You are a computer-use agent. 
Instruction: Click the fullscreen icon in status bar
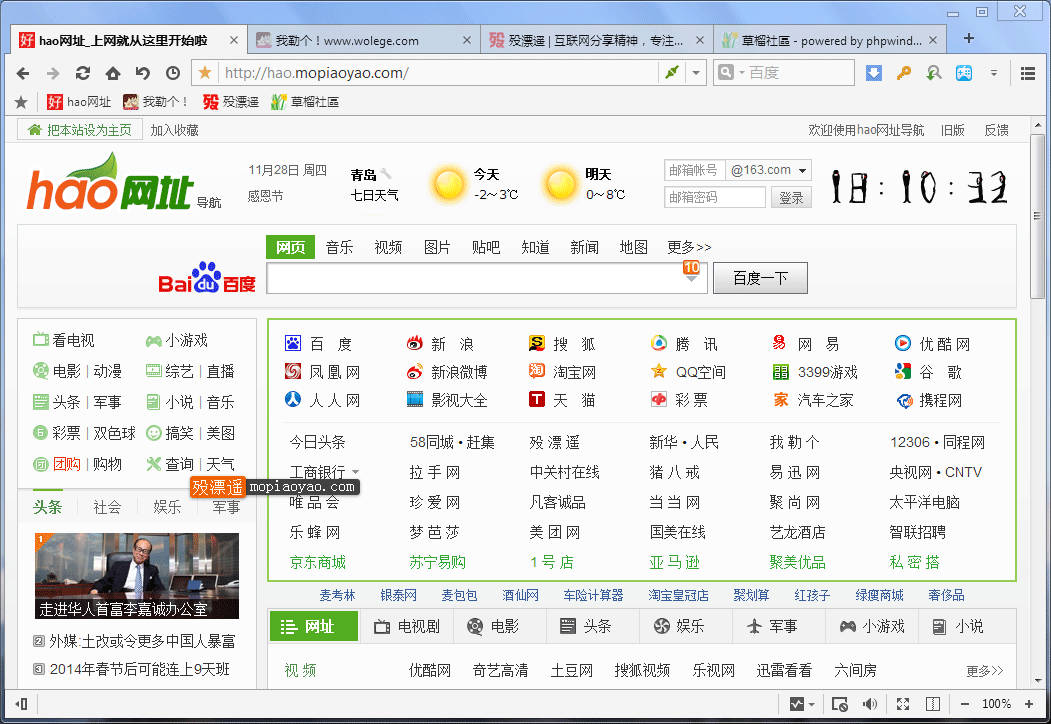(903, 704)
